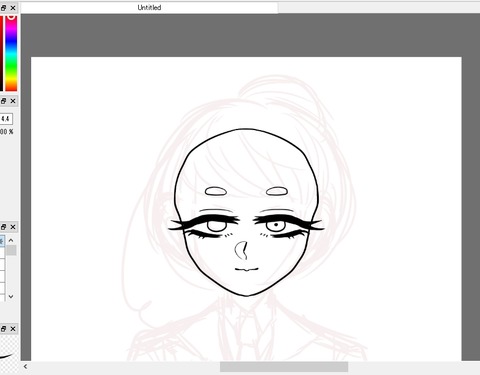Click the list panel's vertical scrollbar thumb
This screenshot has width=480, height=375.
[x=11, y=250]
